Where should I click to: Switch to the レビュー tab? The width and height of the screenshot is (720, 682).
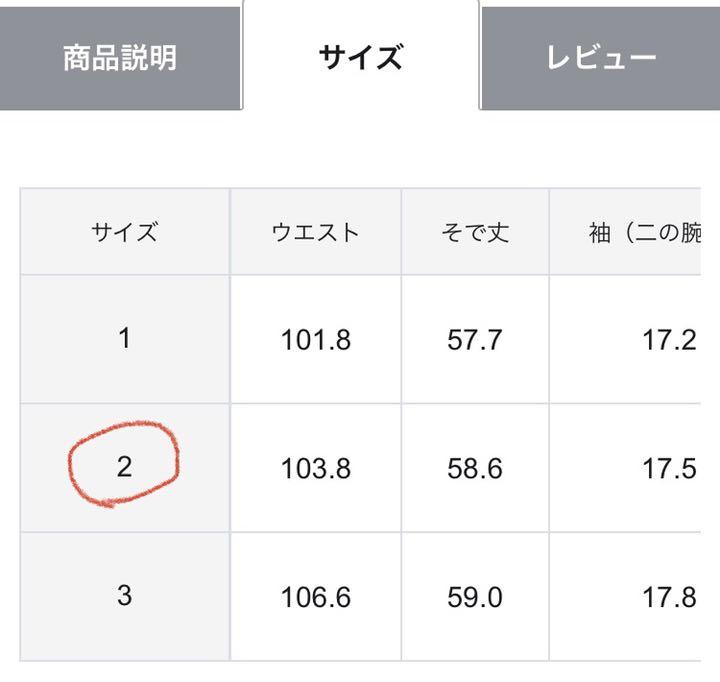600,58
